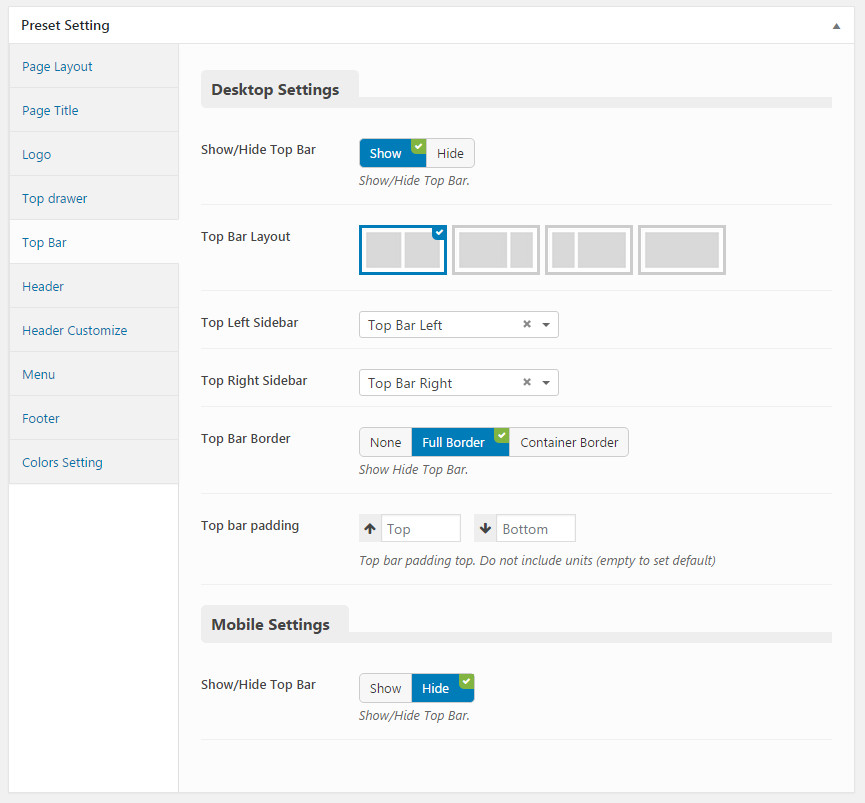Set mobile top bar to Show
865x803 pixels.
386,688
